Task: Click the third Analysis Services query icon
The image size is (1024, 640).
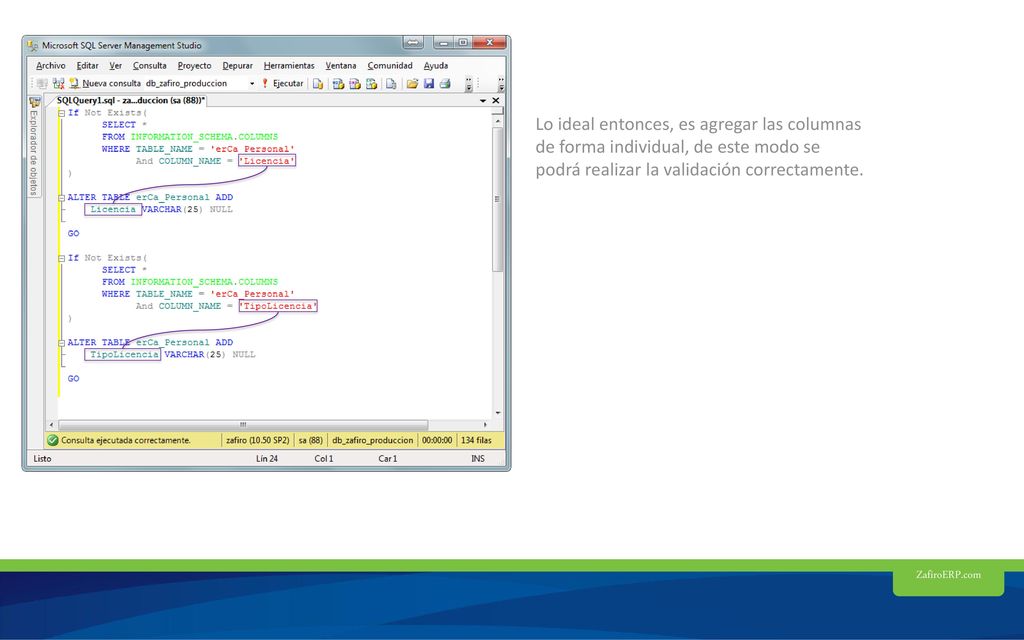Action: 371,84
